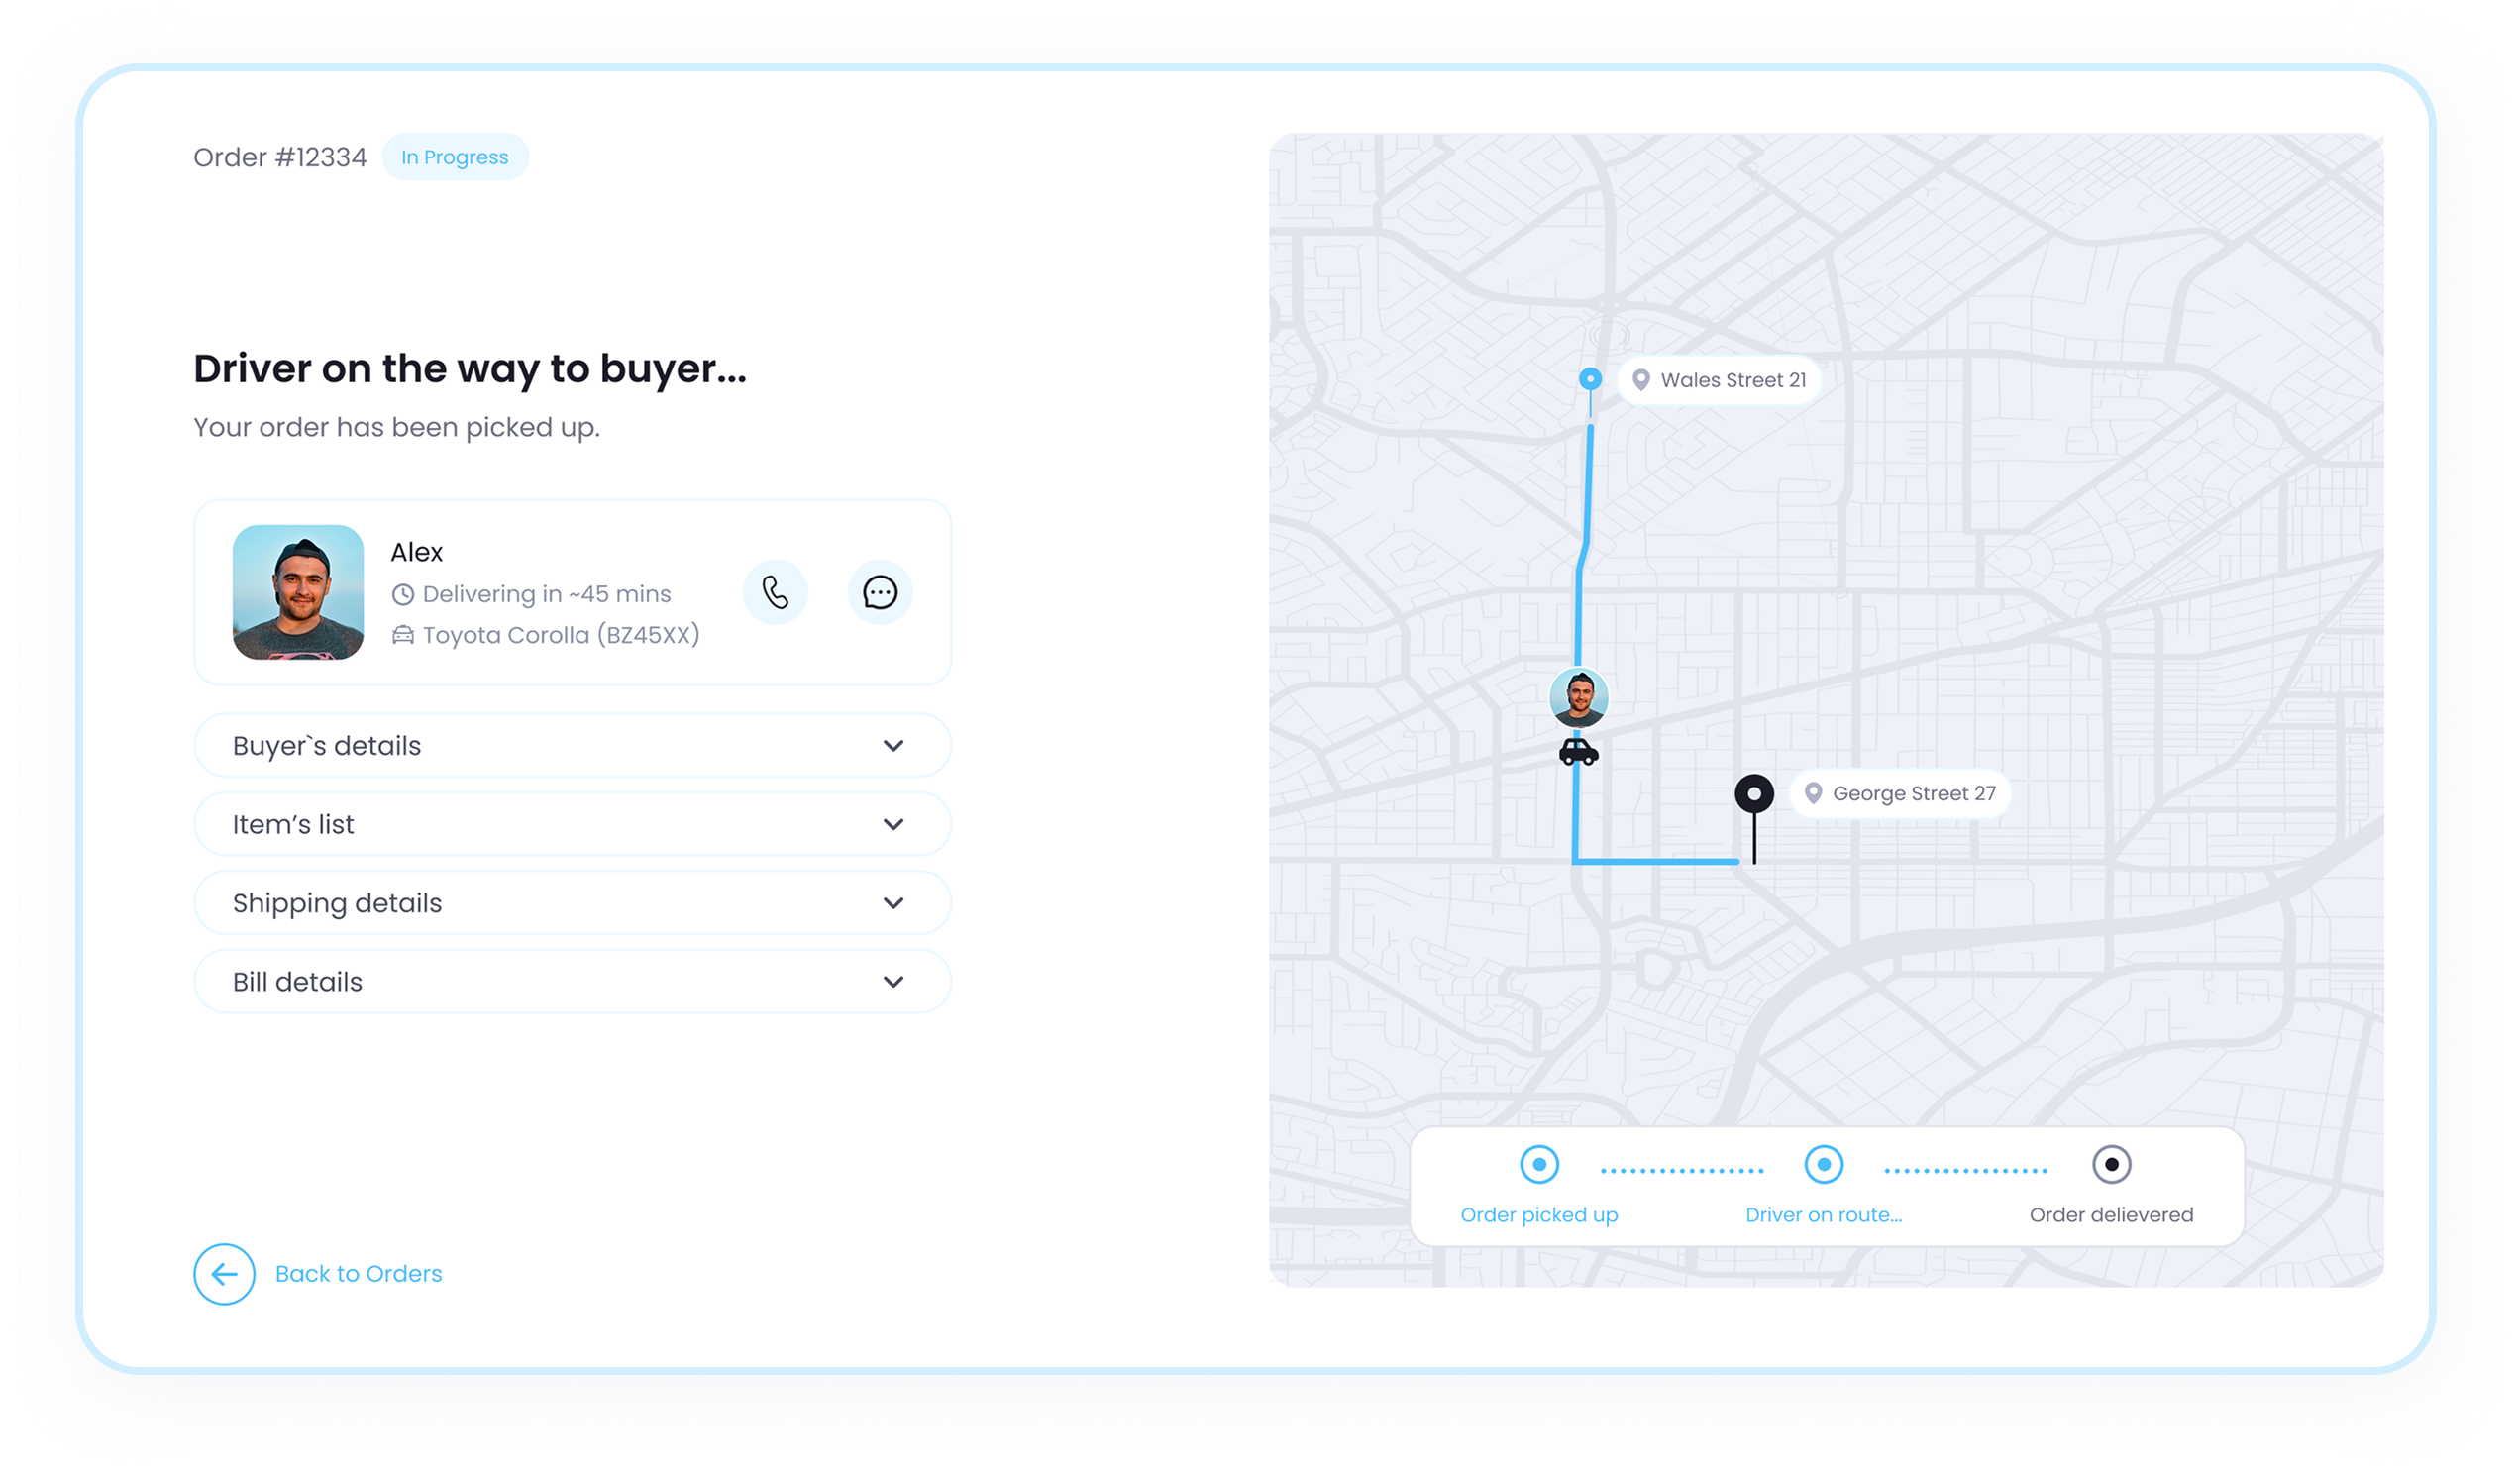Click pin icon in Wales Street label

[1641, 380]
